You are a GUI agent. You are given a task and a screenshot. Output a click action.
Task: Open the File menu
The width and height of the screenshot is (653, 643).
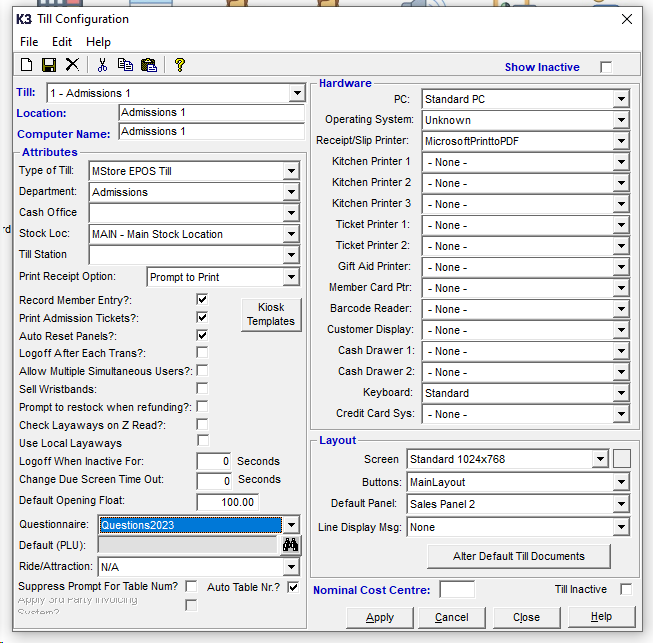29,42
